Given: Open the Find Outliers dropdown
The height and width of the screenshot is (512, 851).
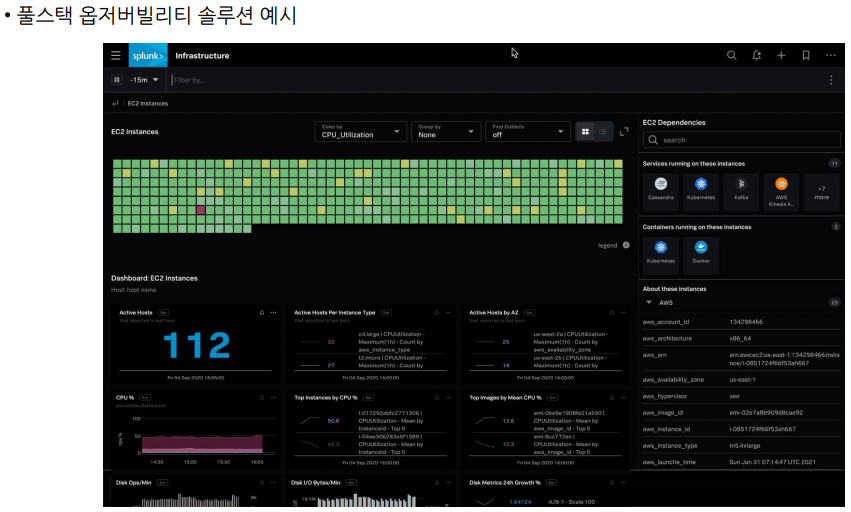Looking at the screenshot, I should [528, 131].
